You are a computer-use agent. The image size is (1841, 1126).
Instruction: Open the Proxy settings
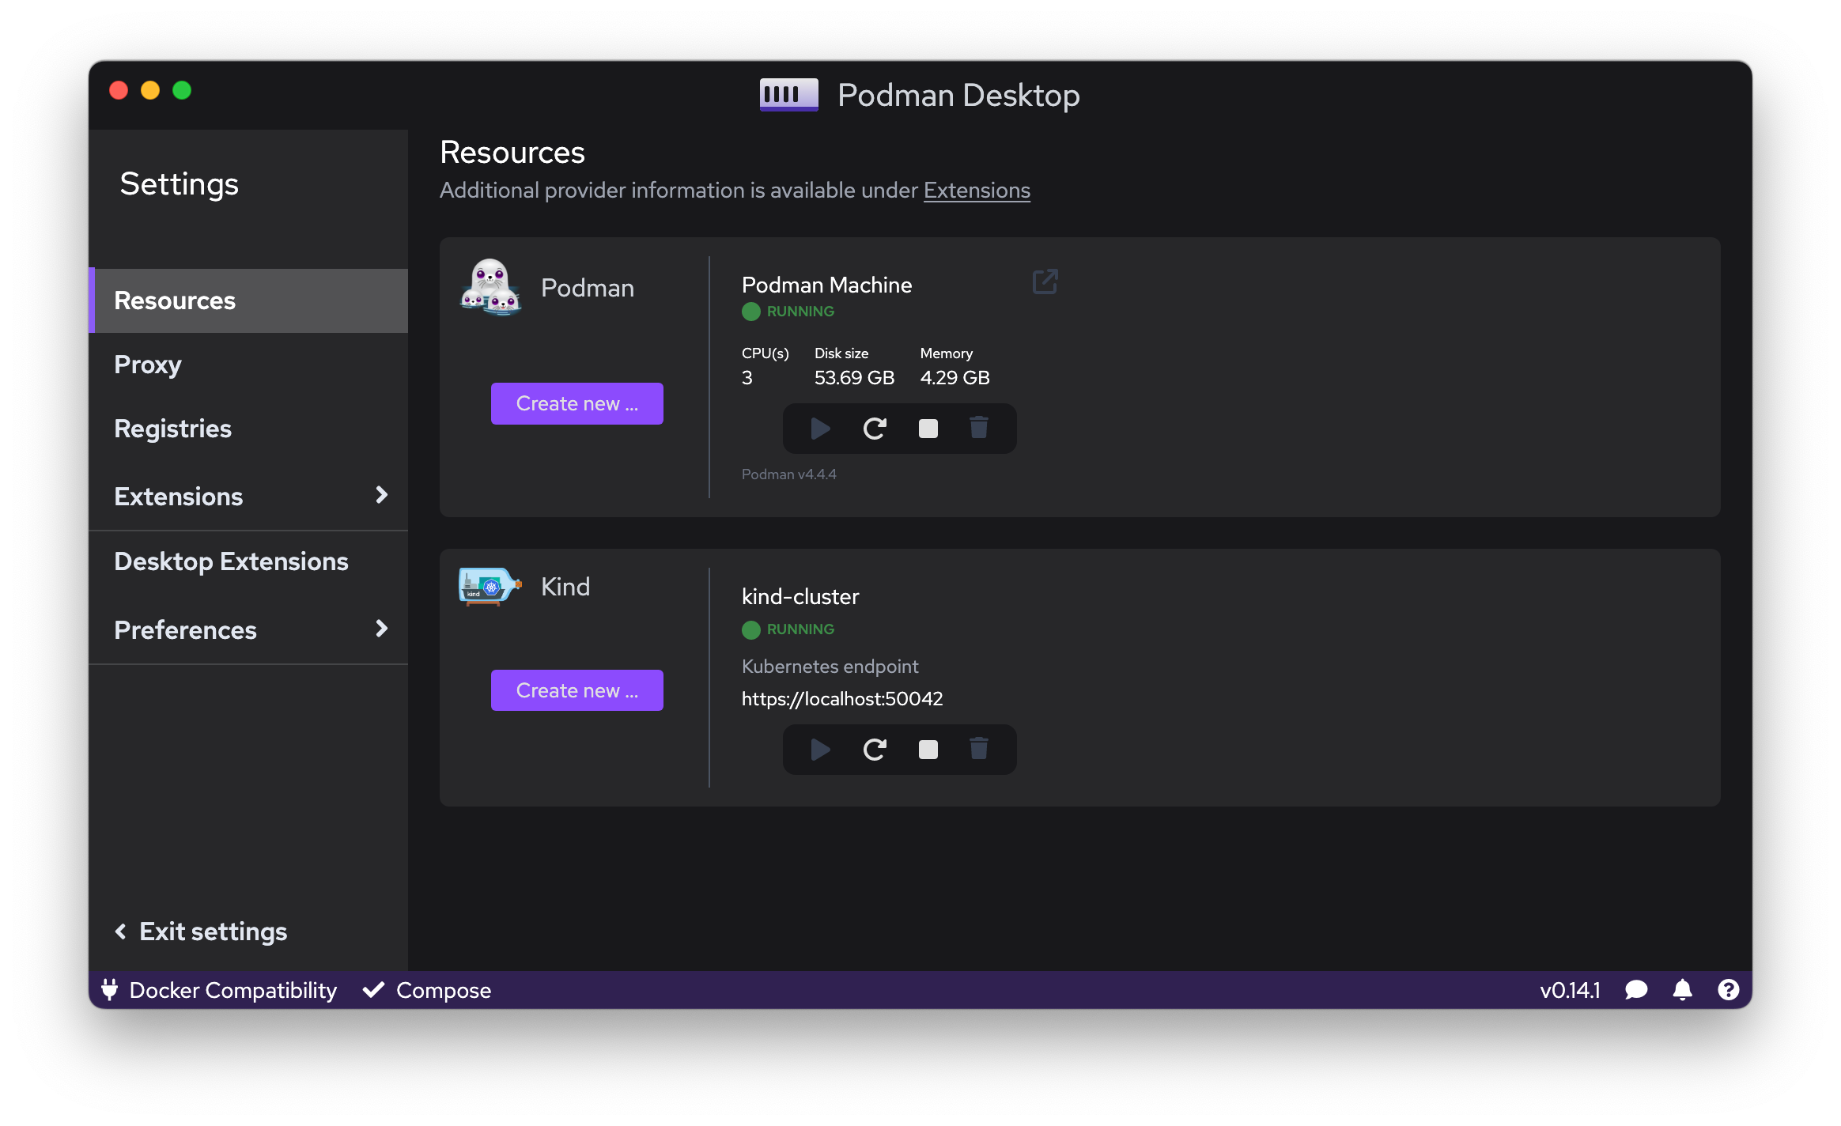(248, 365)
